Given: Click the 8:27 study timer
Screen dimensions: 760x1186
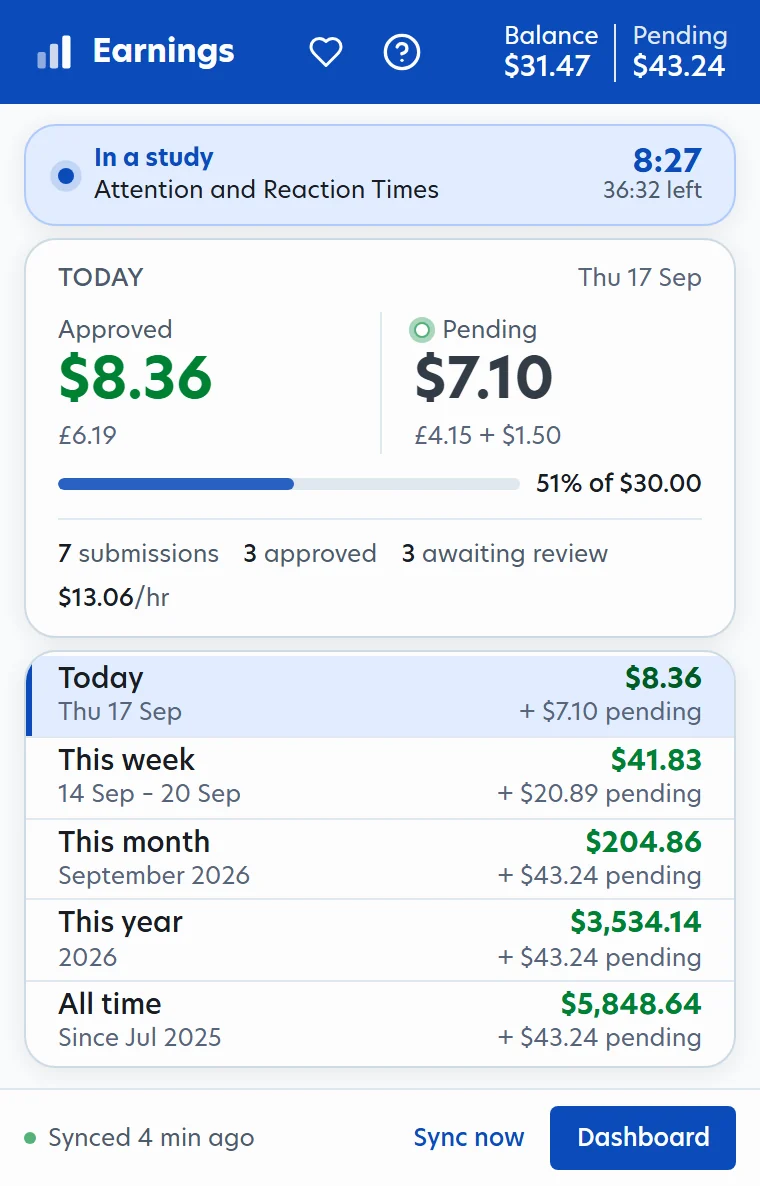Looking at the screenshot, I should pyautogui.click(x=667, y=160).
